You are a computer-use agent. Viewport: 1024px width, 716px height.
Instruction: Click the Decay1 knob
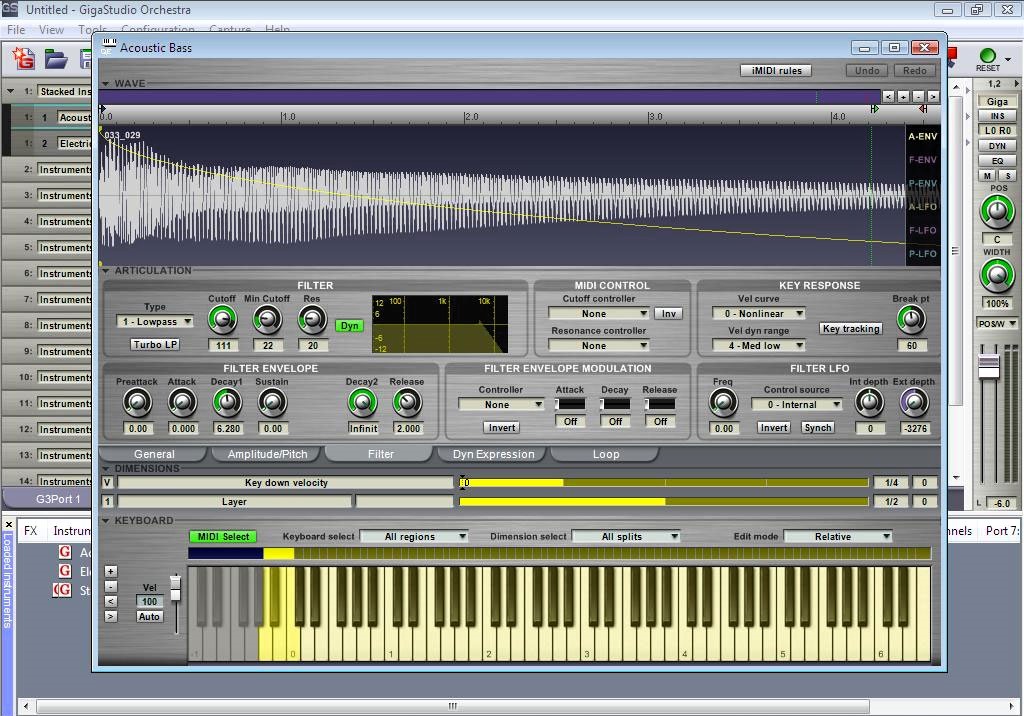[227, 403]
